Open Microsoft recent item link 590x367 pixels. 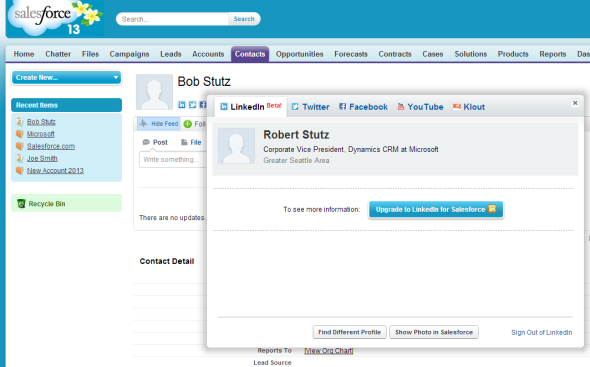click(x=41, y=134)
